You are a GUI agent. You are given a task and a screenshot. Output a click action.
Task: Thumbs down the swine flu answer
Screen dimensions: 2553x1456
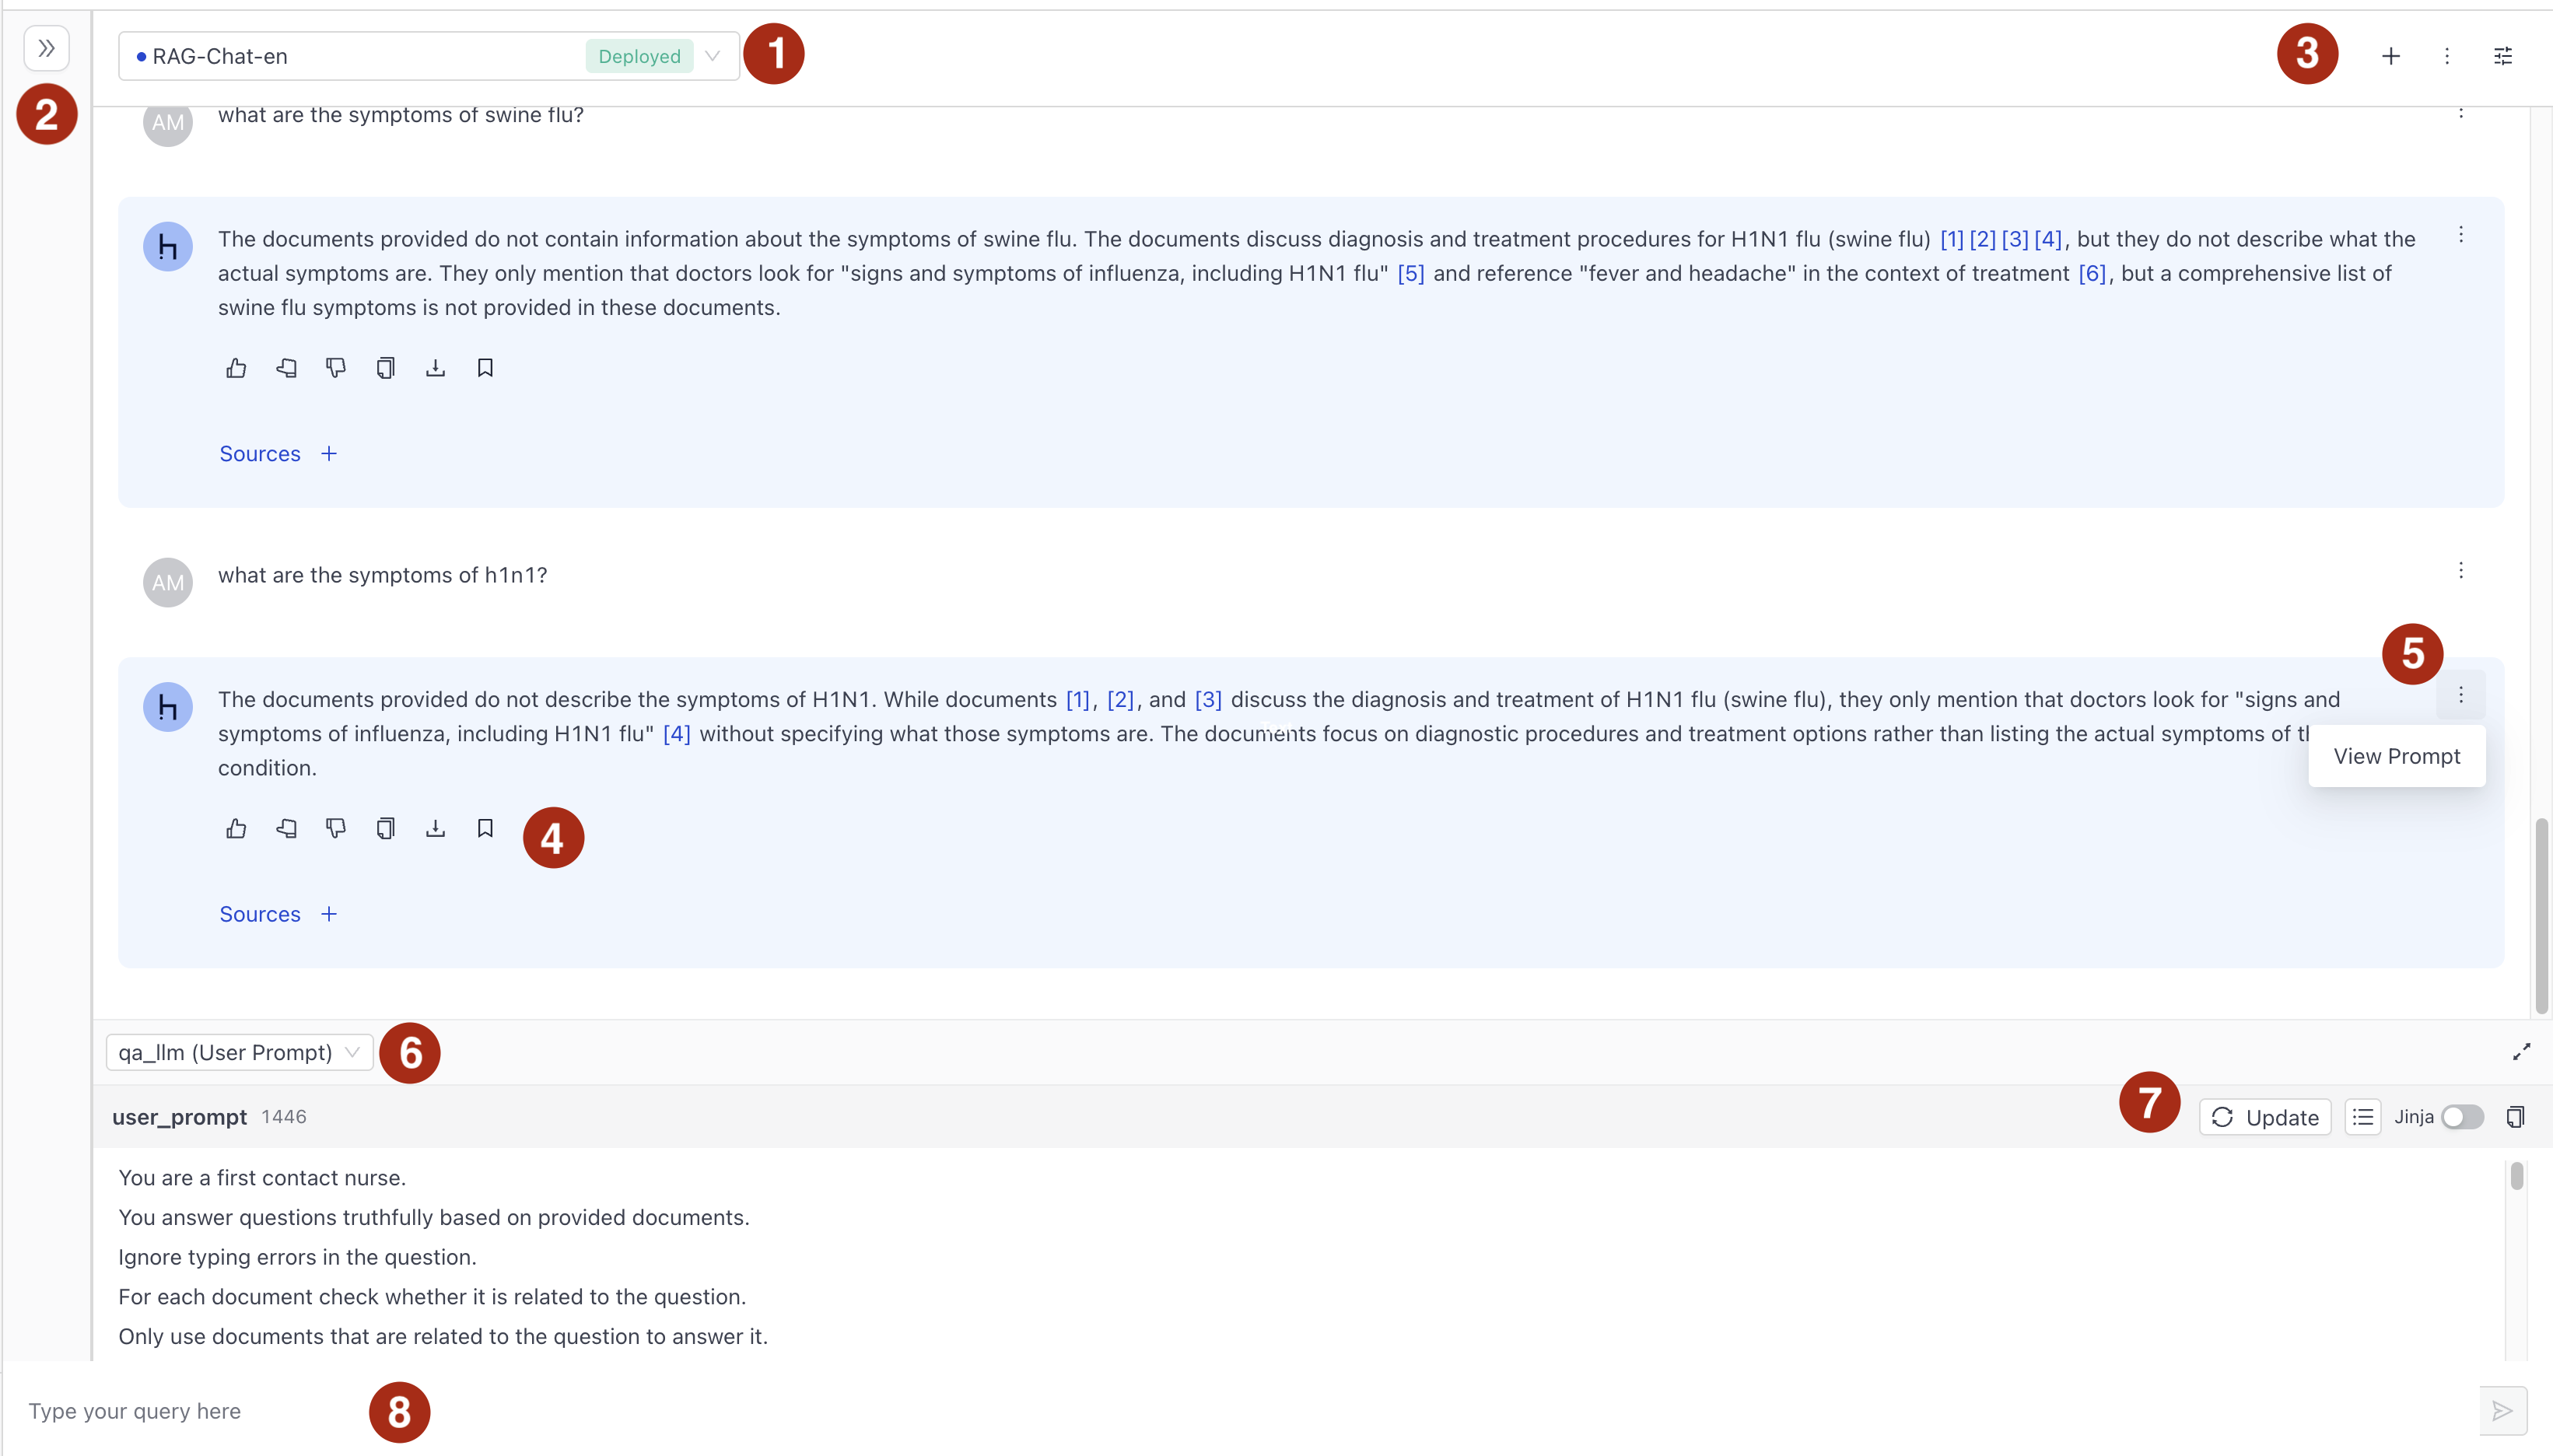click(336, 368)
